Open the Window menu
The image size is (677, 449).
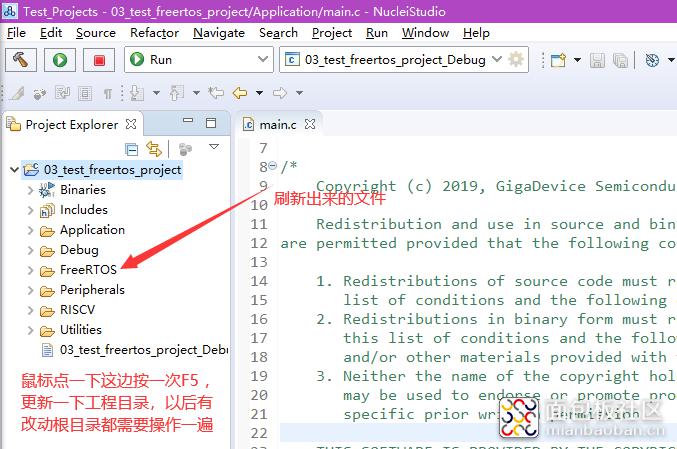point(425,33)
